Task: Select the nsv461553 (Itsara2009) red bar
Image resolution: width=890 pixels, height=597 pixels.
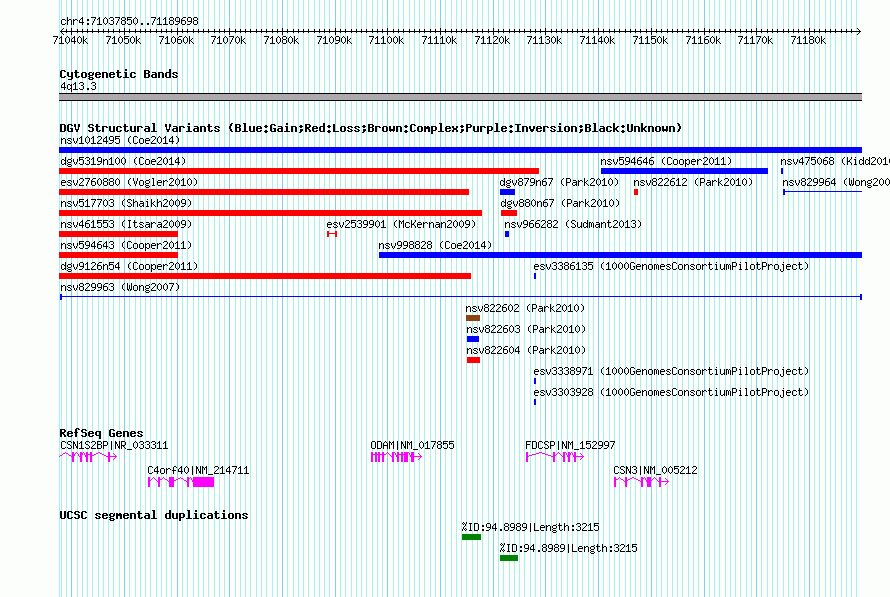Action: pyautogui.click(x=118, y=234)
